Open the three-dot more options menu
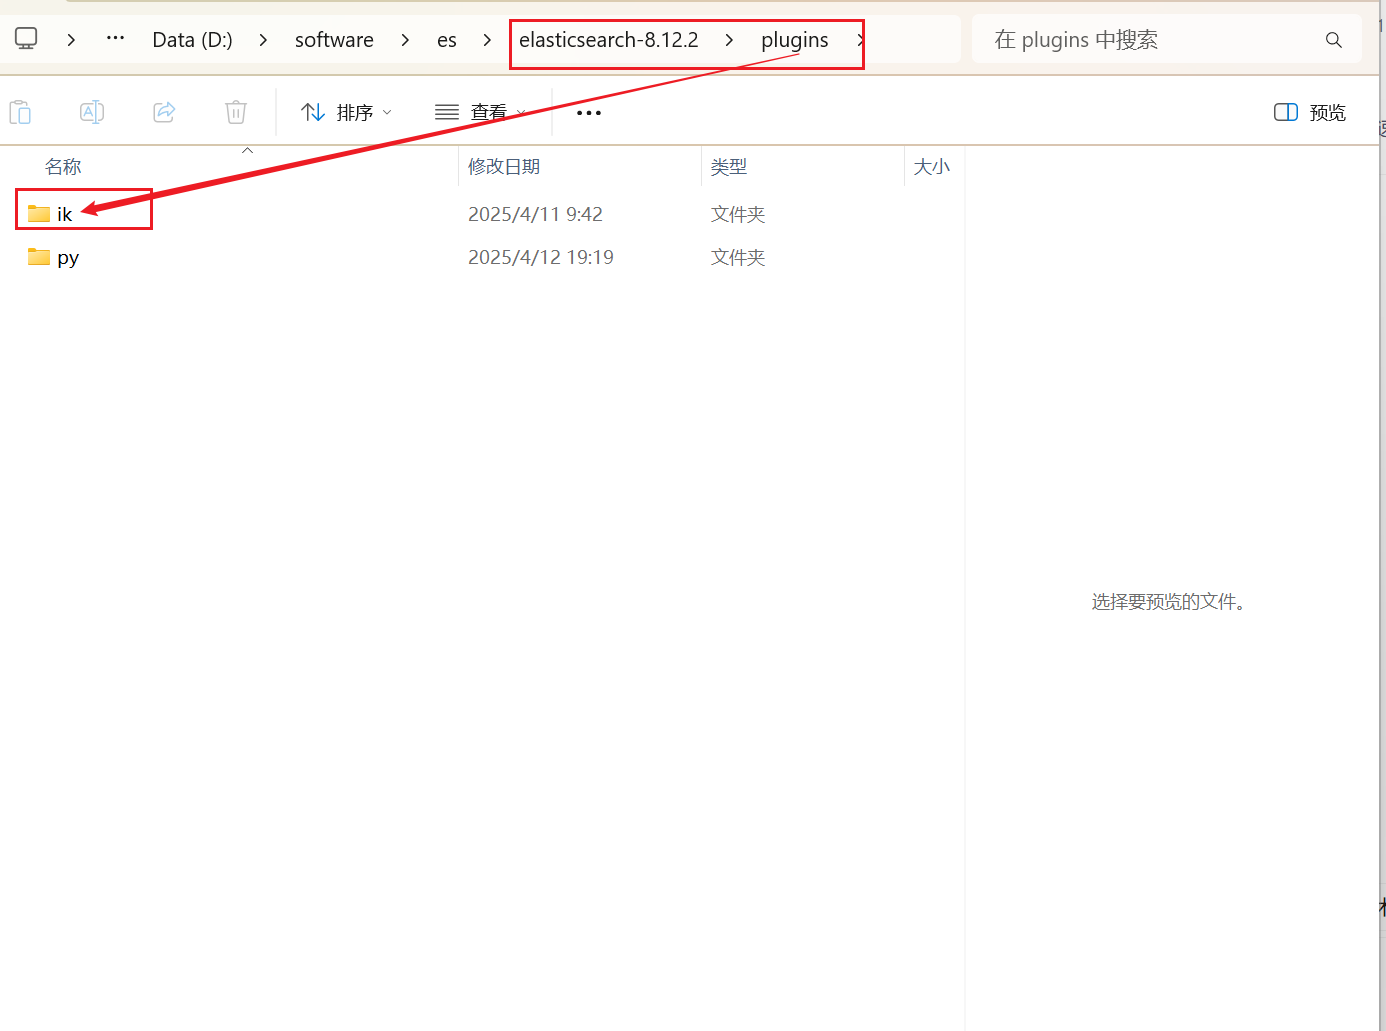 pos(589,113)
